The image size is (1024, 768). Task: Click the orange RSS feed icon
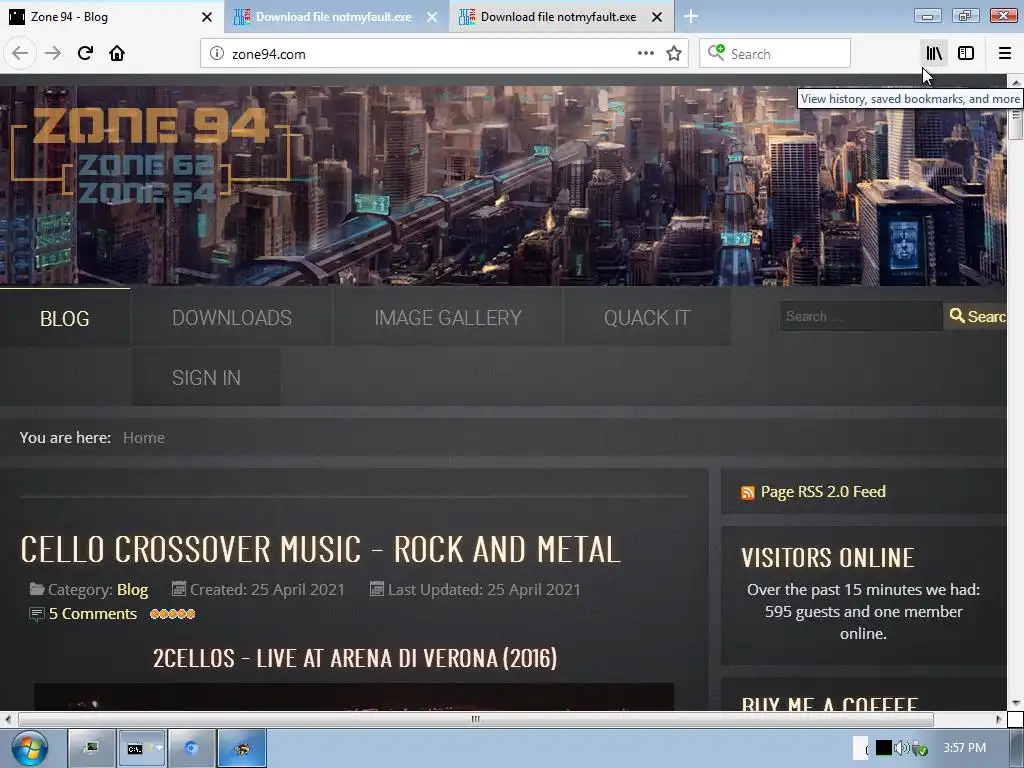[748, 493]
